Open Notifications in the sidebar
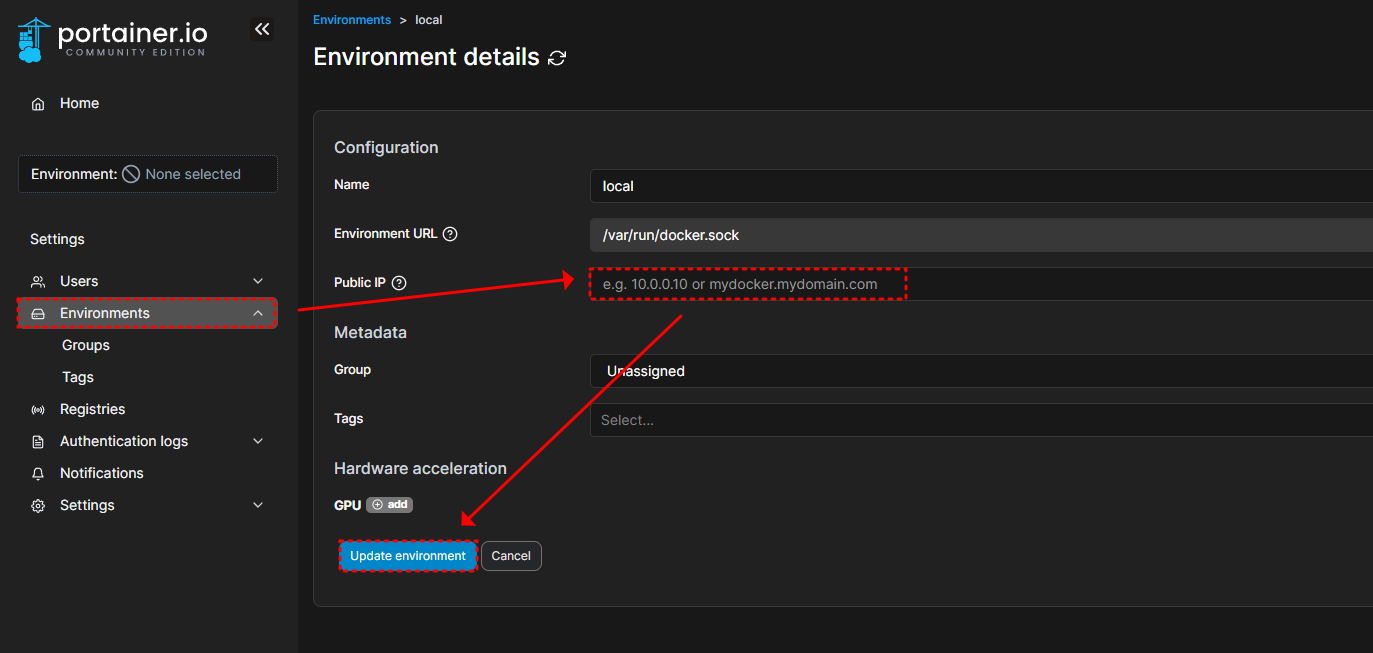 [x=148, y=474]
